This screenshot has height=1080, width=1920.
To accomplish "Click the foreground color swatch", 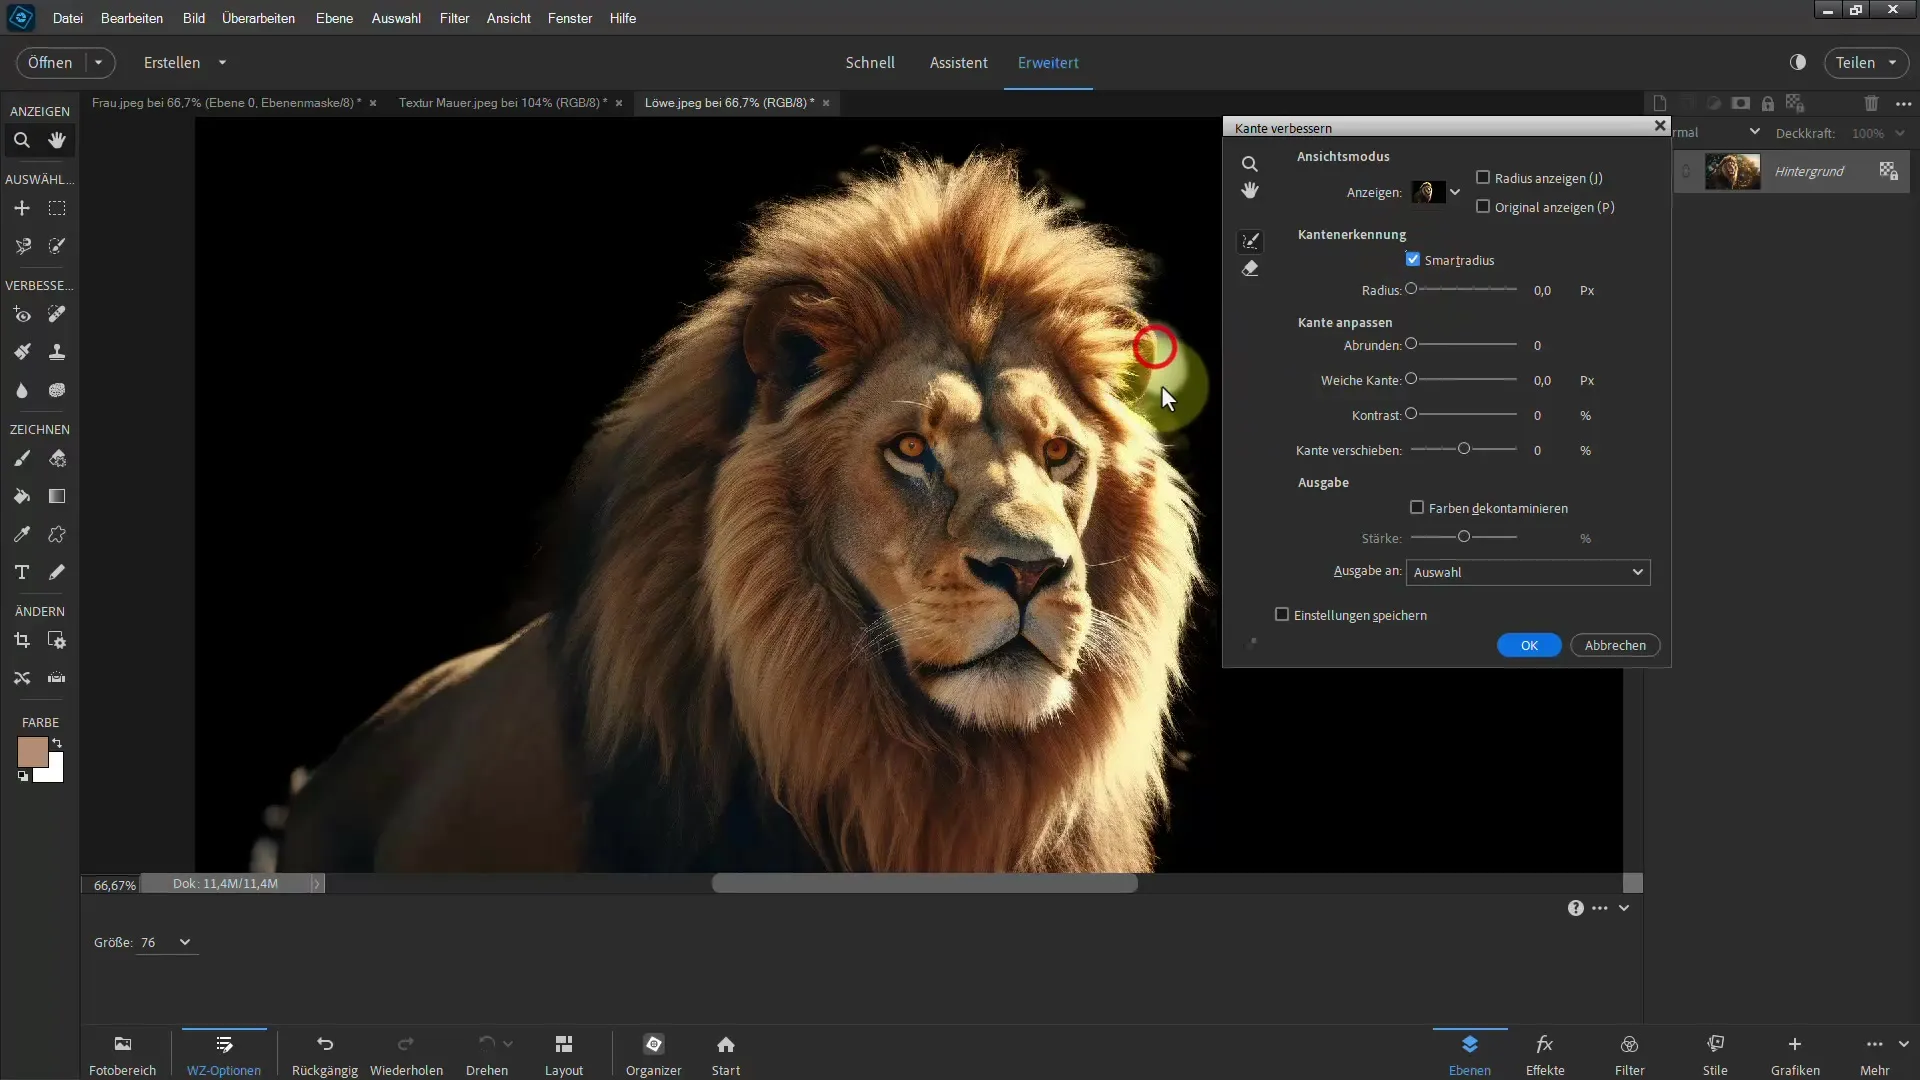I will [x=32, y=752].
